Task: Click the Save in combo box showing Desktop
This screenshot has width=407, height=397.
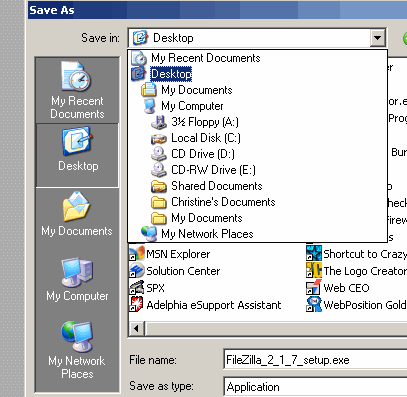Action: point(257,38)
